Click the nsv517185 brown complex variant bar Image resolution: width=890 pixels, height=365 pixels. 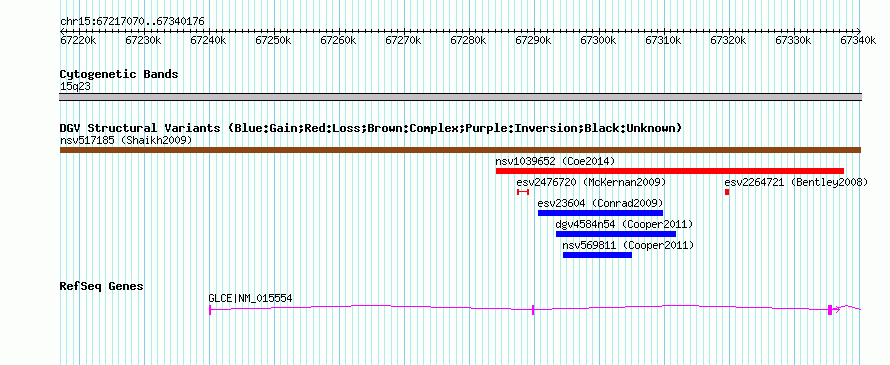460,150
